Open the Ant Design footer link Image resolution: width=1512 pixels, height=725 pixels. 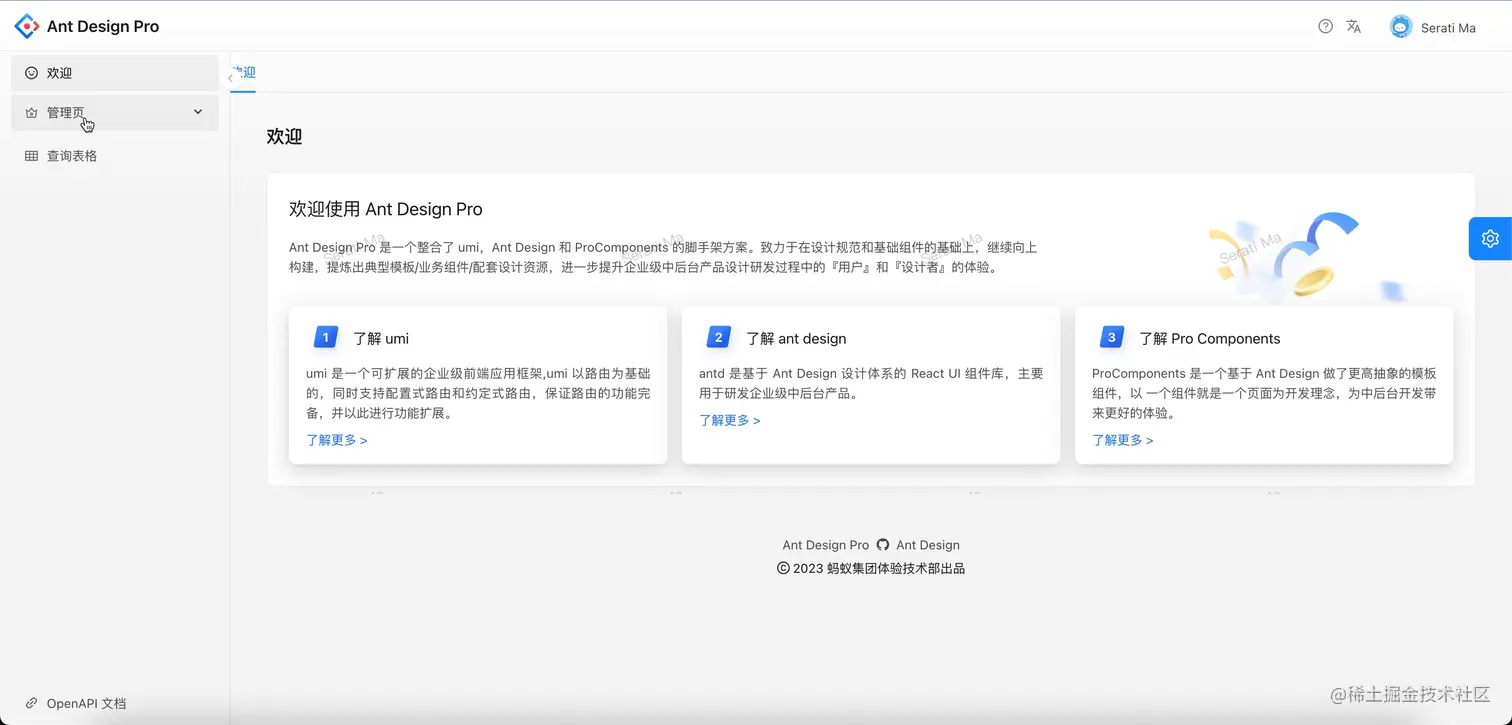(928, 544)
